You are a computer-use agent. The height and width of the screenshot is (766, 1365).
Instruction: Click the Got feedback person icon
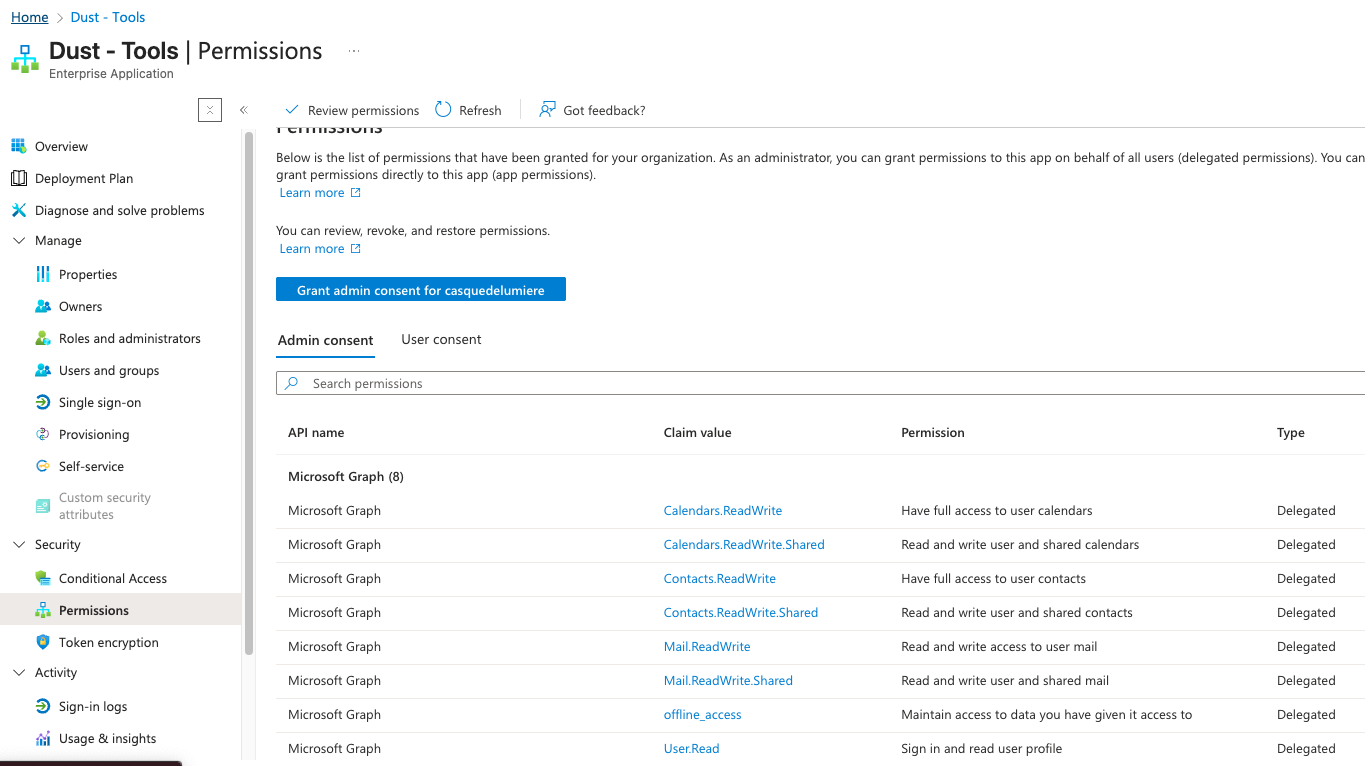click(x=547, y=110)
